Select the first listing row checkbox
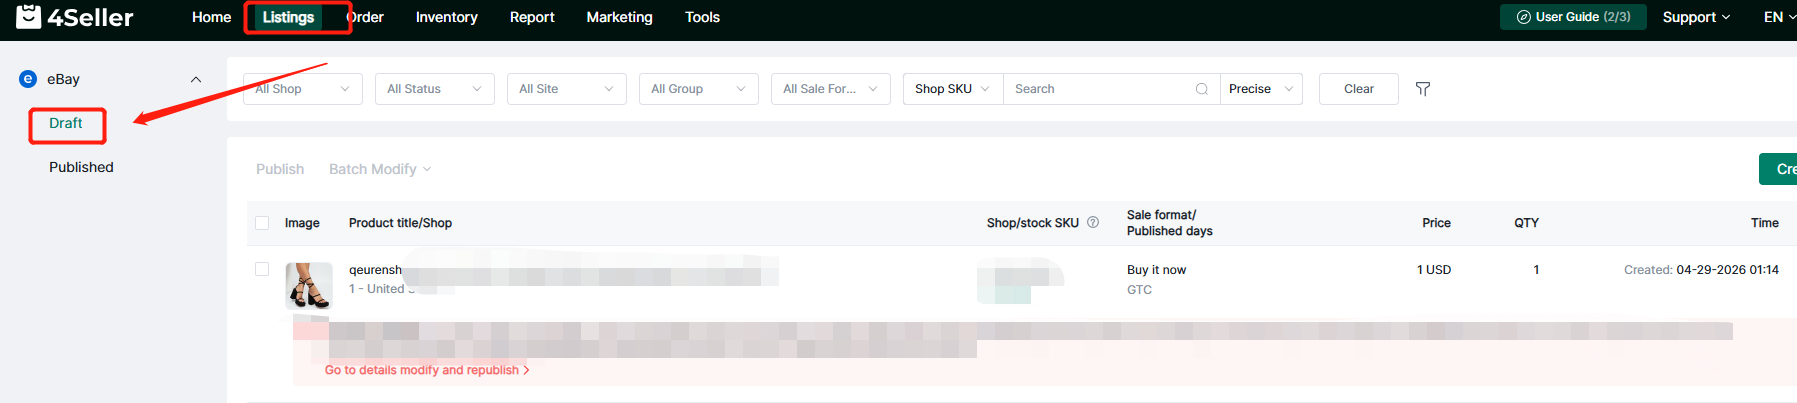The image size is (1797, 403). click(262, 269)
